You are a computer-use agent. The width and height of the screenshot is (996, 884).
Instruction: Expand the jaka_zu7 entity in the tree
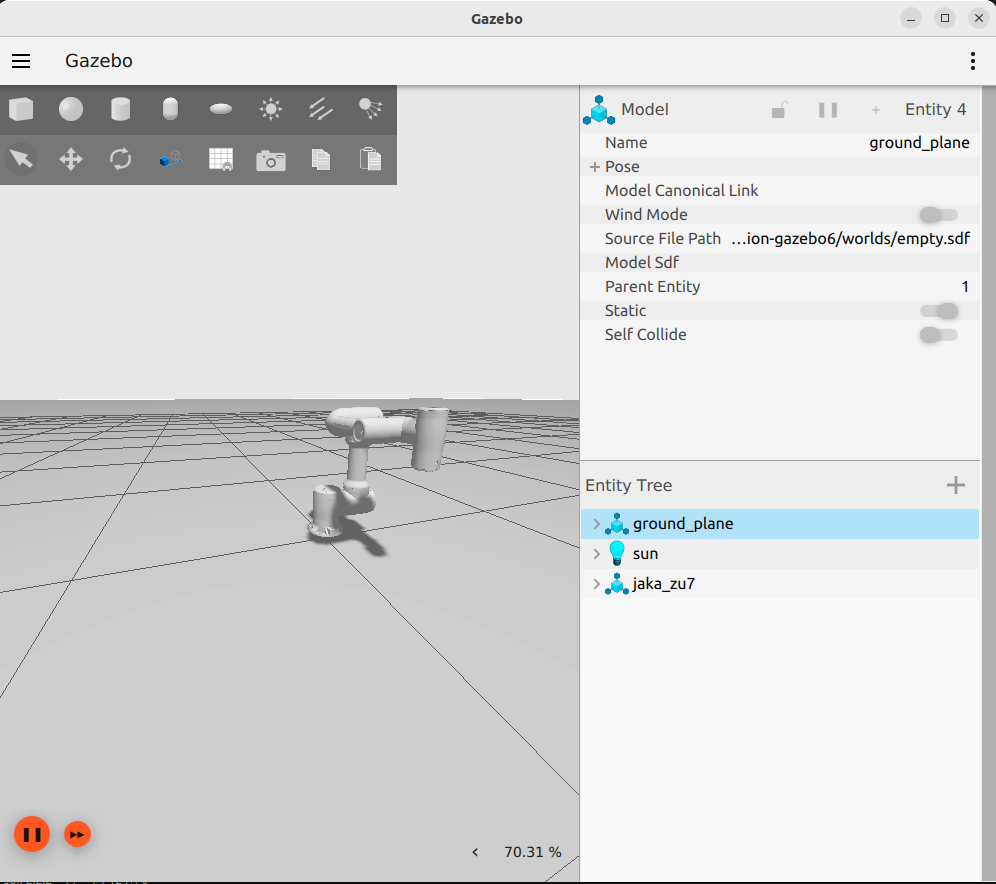(596, 584)
